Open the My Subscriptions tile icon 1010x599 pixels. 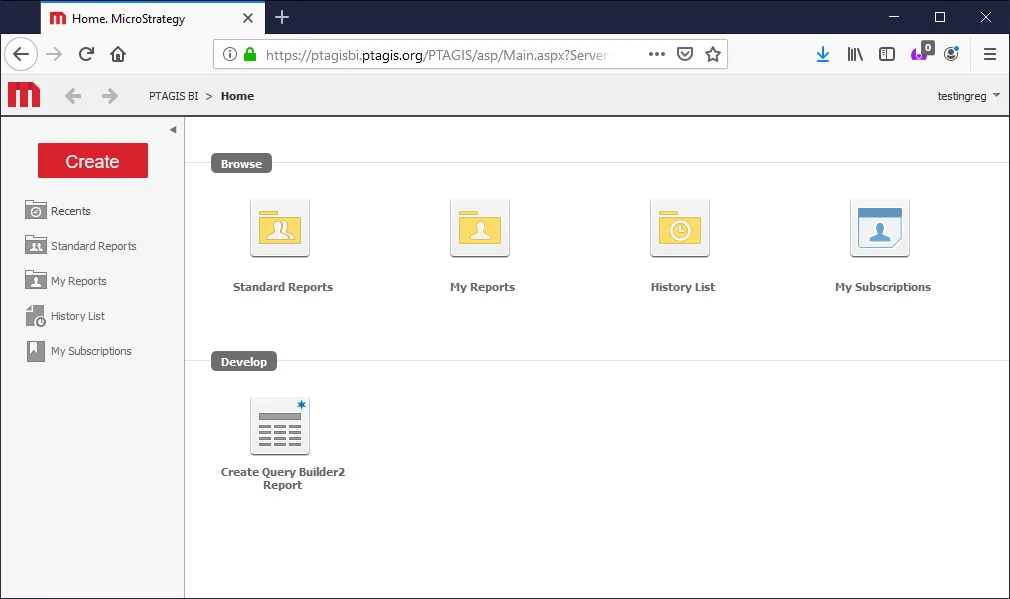[880, 228]
